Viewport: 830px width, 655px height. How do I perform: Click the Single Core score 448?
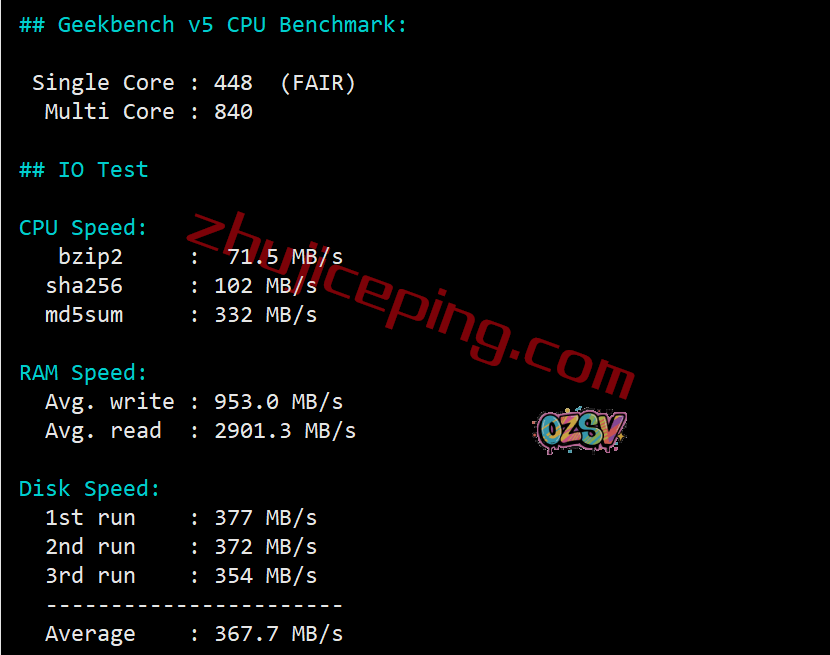[233, 83]
